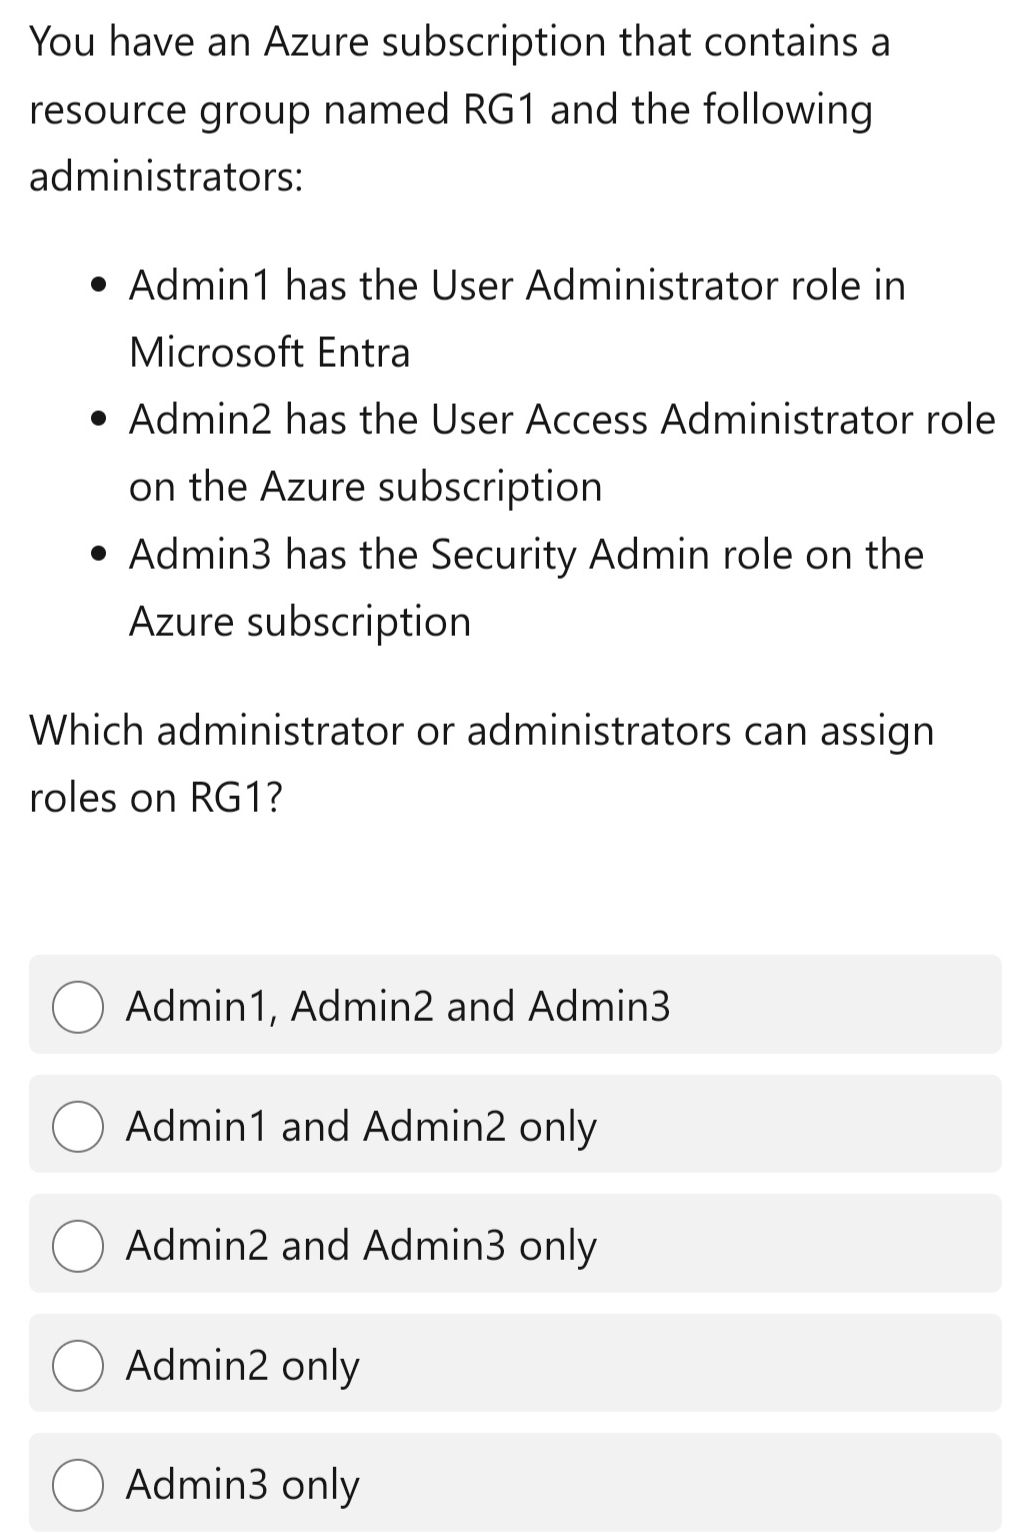Click the third answer option row
Image resolution: width=1034 pixels, height=1533 pixels.
516,1246
